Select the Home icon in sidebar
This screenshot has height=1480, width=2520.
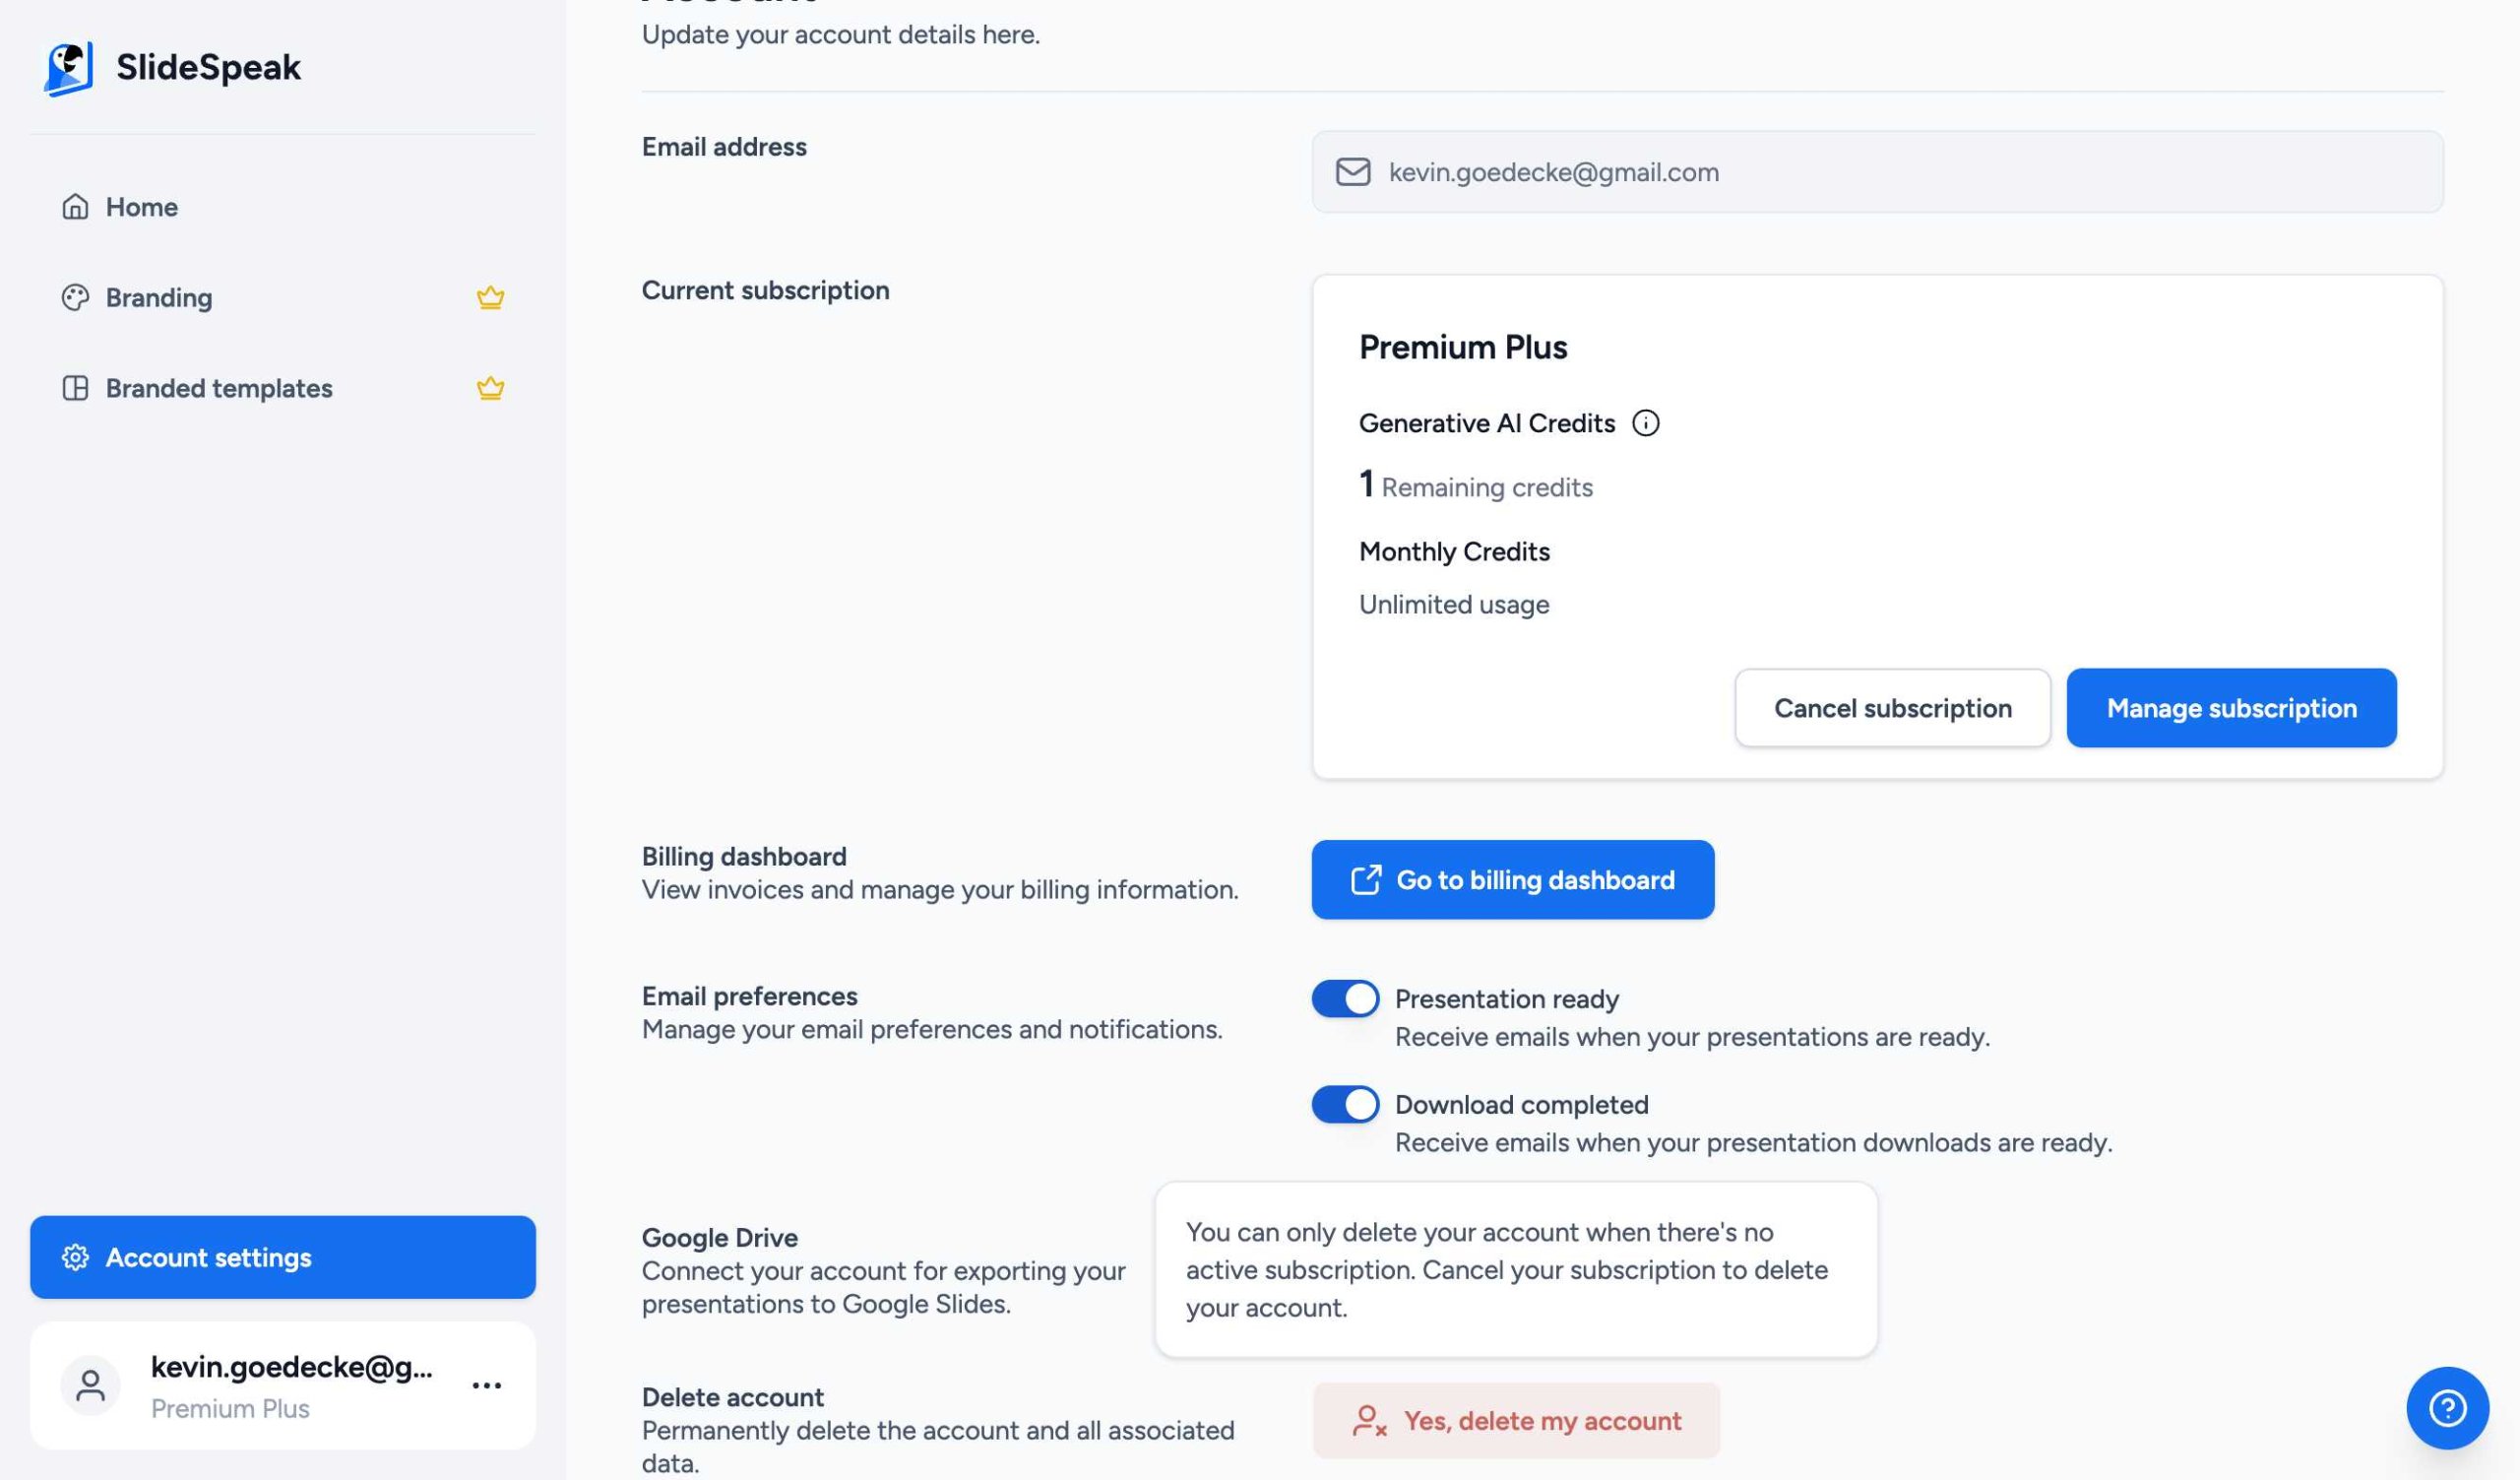tap(74, 207)
